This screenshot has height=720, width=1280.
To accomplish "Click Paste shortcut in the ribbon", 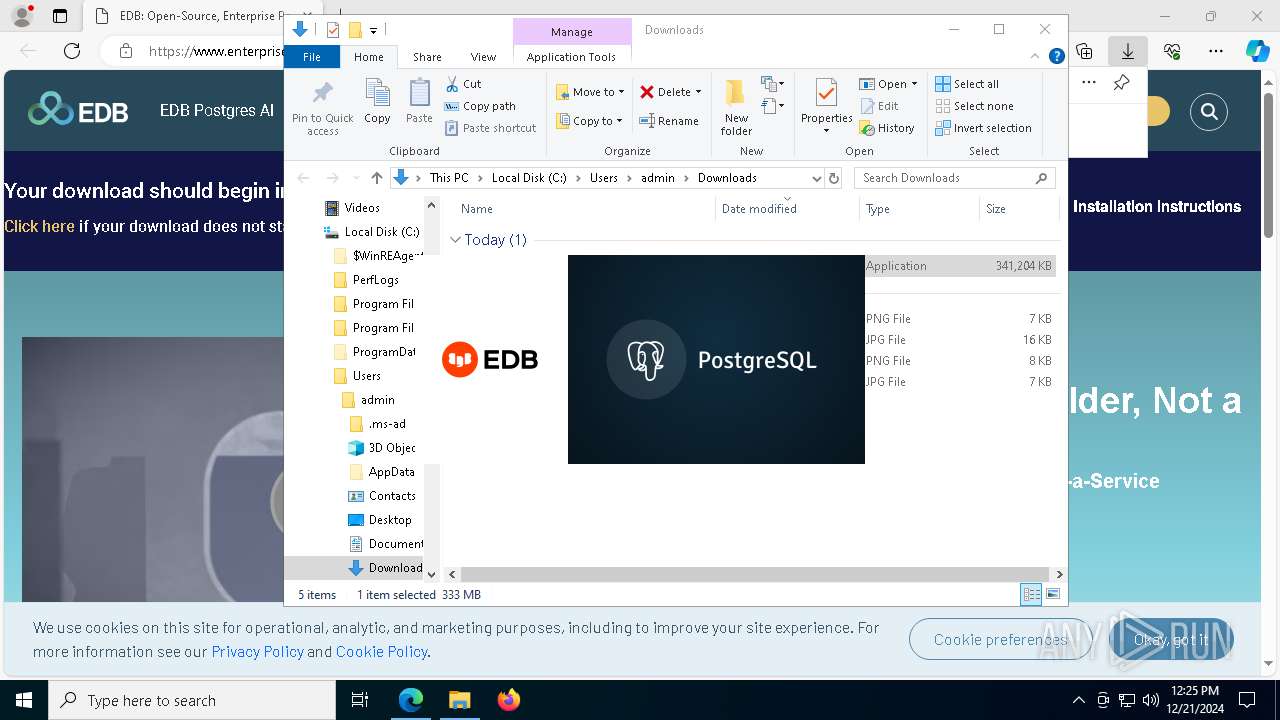I will tap(490, 128).
